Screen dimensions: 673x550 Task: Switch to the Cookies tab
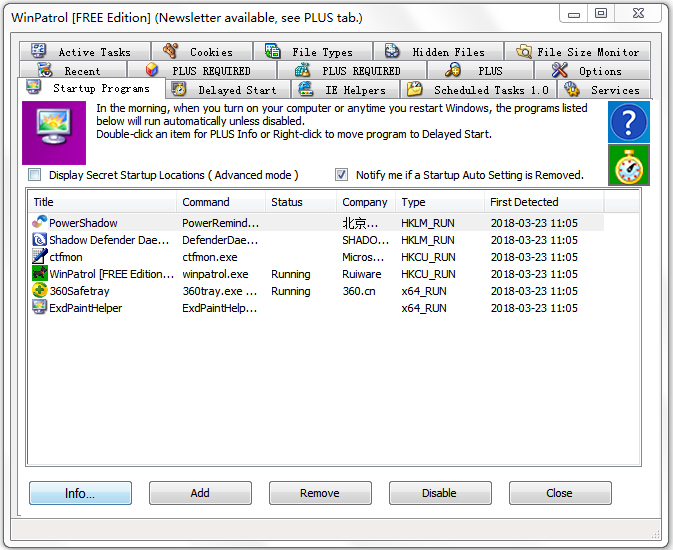(202, 52)
